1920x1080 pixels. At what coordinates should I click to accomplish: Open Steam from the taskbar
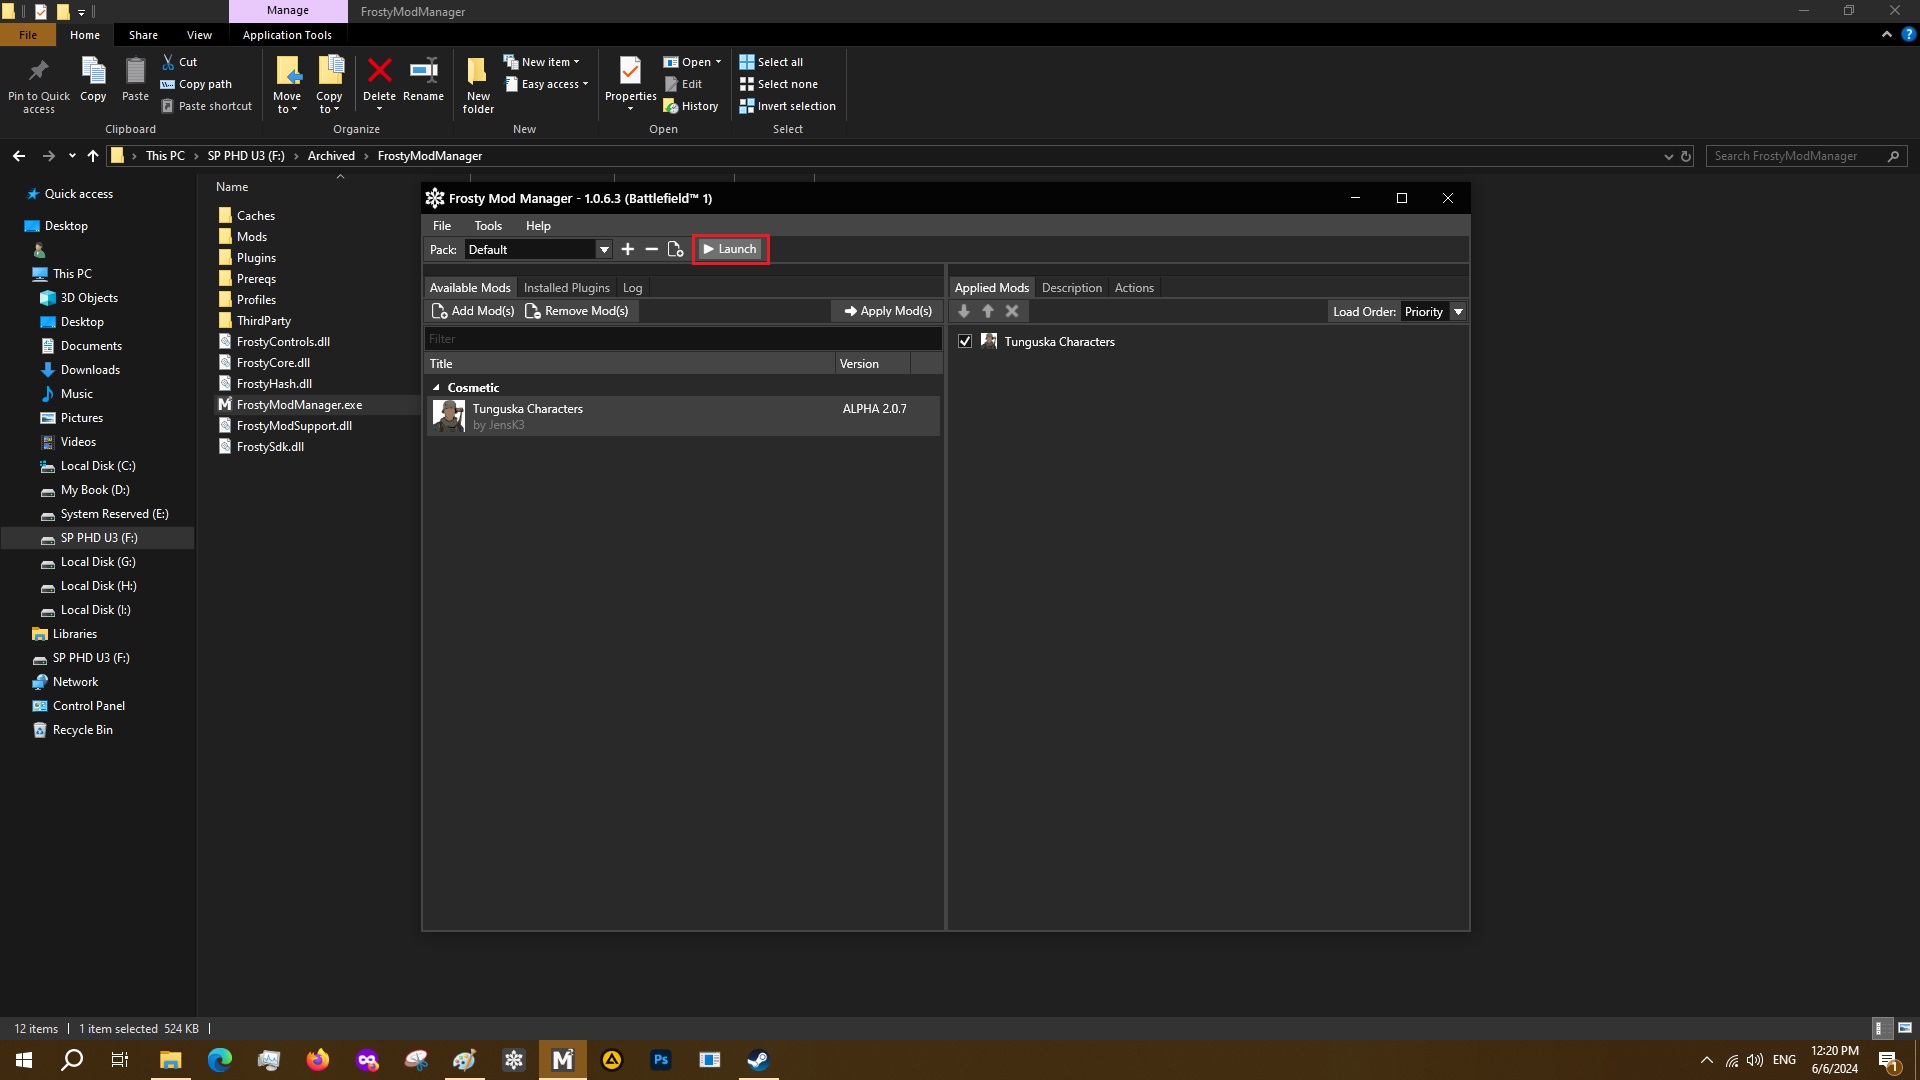click(758, 1060)
